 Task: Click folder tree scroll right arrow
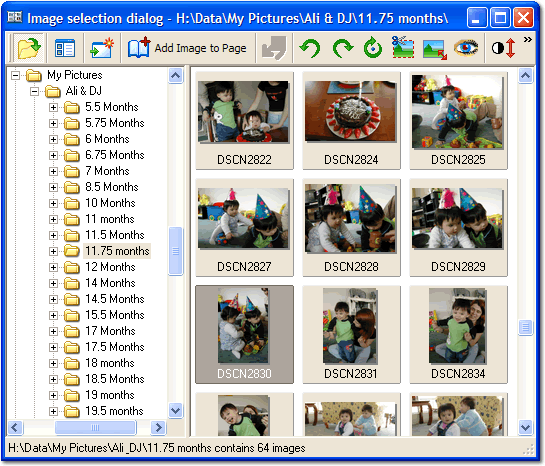[158, 427]
